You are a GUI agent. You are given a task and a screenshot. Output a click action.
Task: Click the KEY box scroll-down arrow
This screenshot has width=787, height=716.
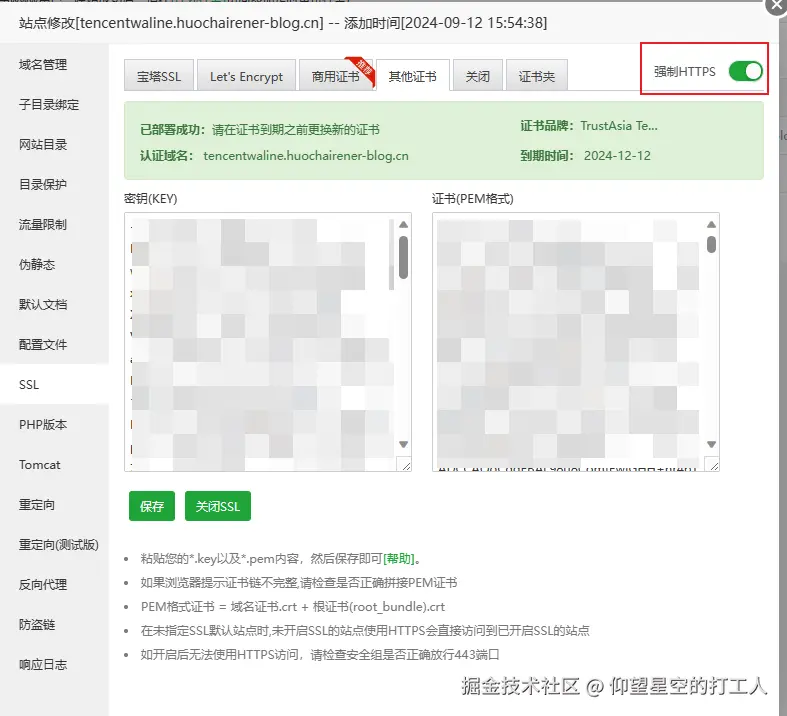(x=404, y=444)
